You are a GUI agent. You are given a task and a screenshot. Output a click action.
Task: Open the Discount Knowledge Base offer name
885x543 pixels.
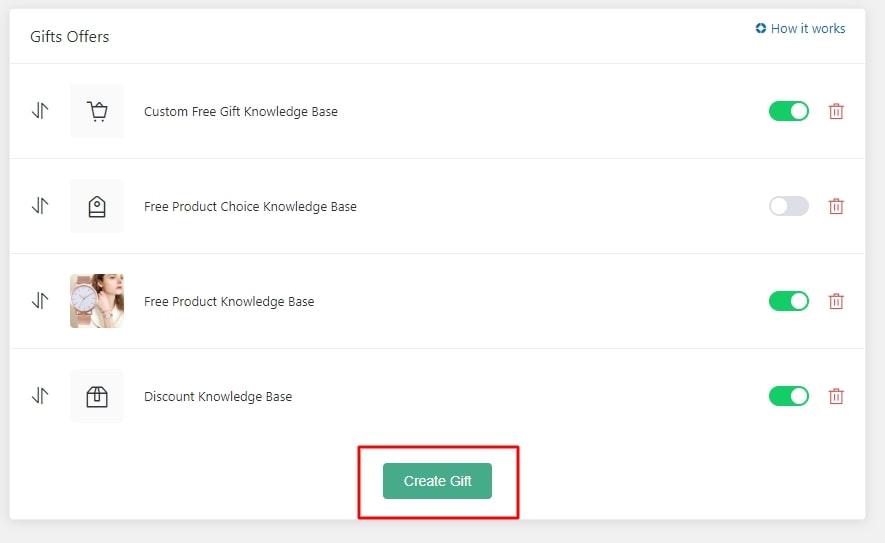click(218, 397)
